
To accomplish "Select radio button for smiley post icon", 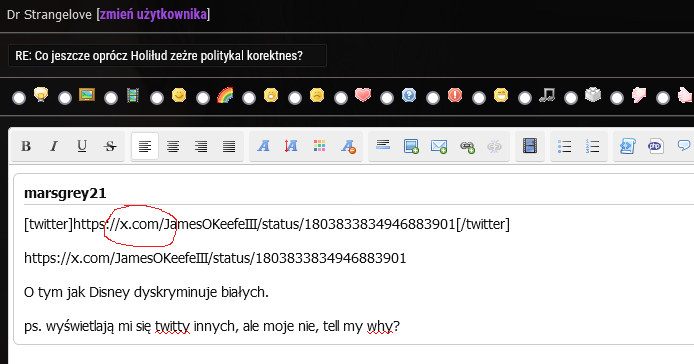I will 157,98.
